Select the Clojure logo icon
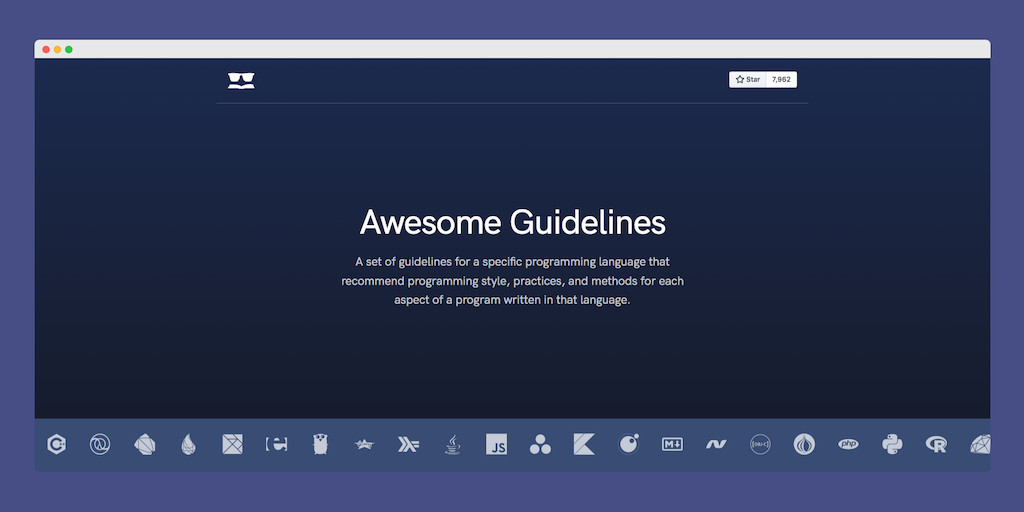 click(x=100, y=445)
